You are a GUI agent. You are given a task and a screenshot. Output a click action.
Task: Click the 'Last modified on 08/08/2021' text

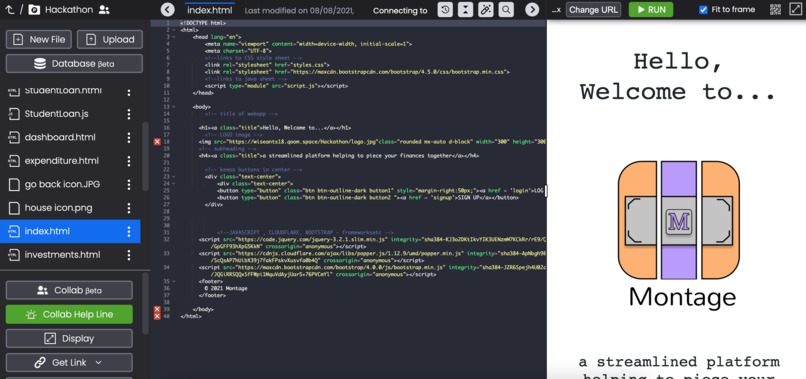[299, 10]
